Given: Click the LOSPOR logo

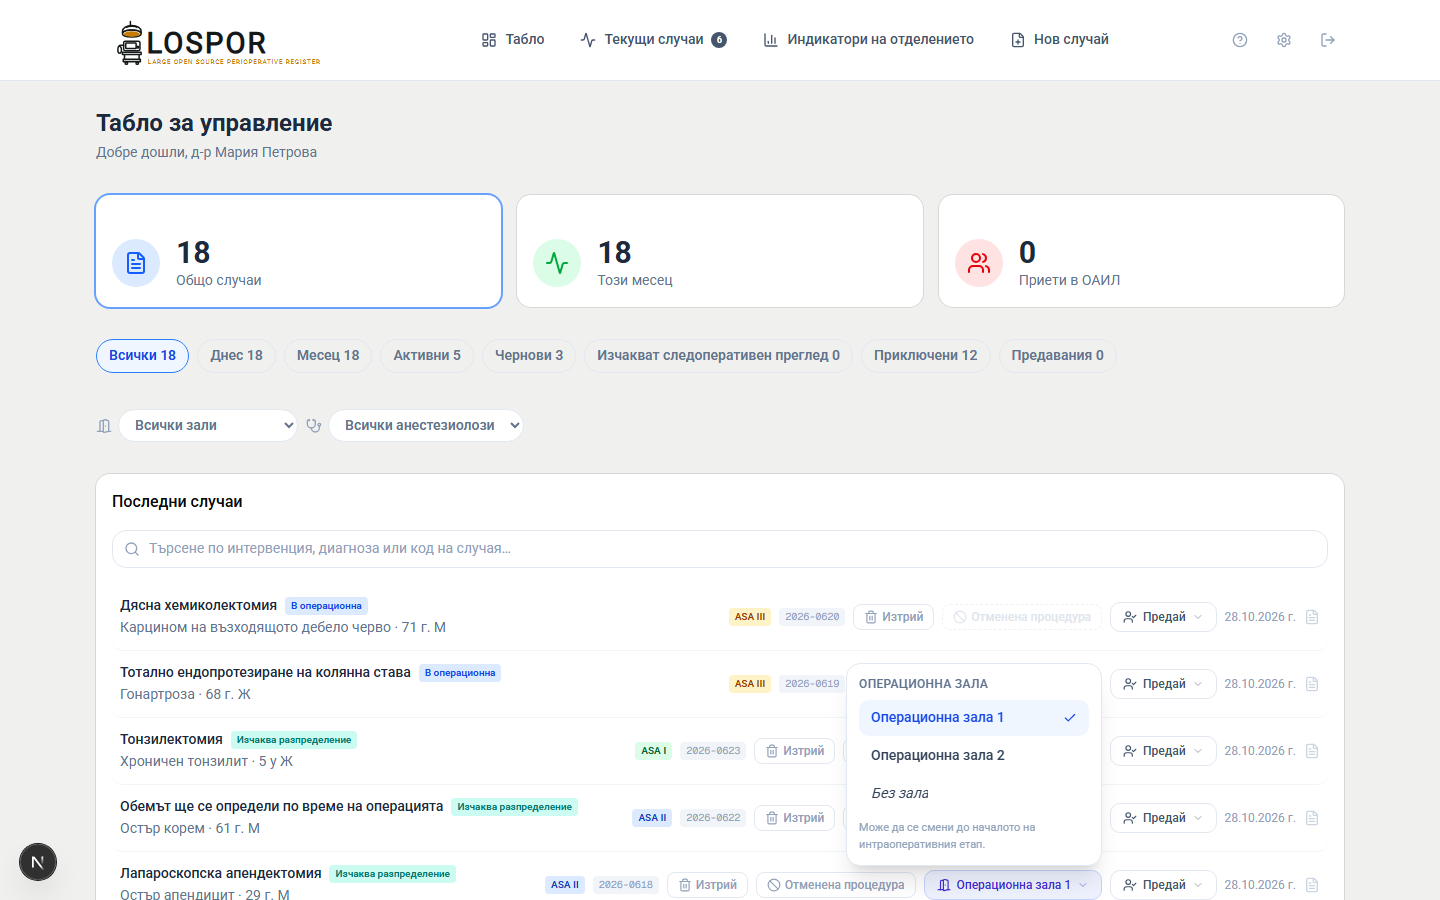Looking at the screenshot, I should (219, 43).
